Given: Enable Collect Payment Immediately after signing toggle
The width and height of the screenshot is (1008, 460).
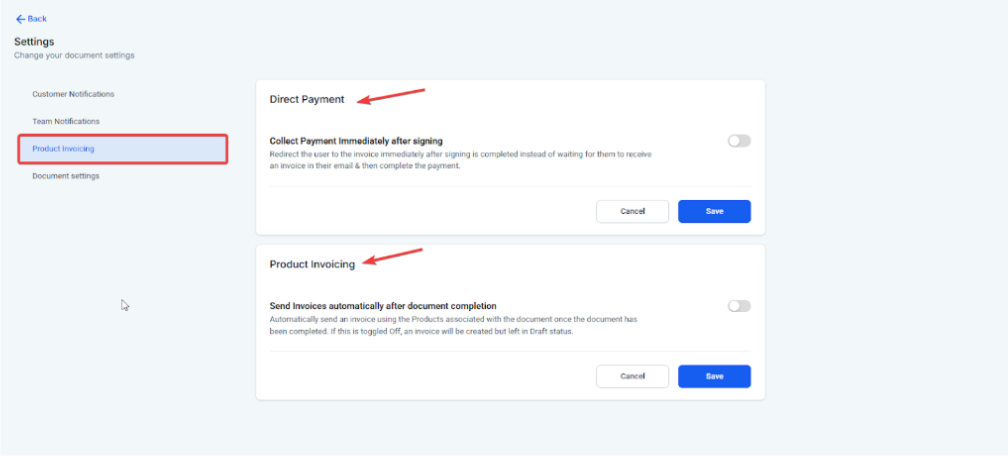Looking at the screenshot, I should (739, 141).
